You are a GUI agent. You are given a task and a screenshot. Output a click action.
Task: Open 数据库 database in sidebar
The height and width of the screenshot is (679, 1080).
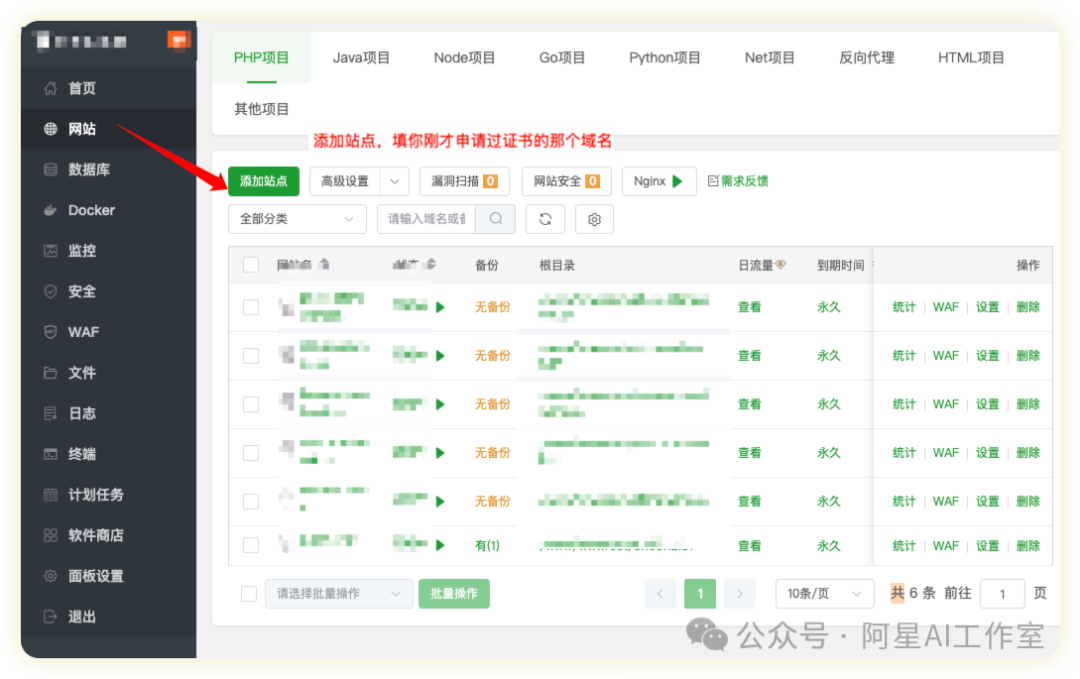point(88,170)
